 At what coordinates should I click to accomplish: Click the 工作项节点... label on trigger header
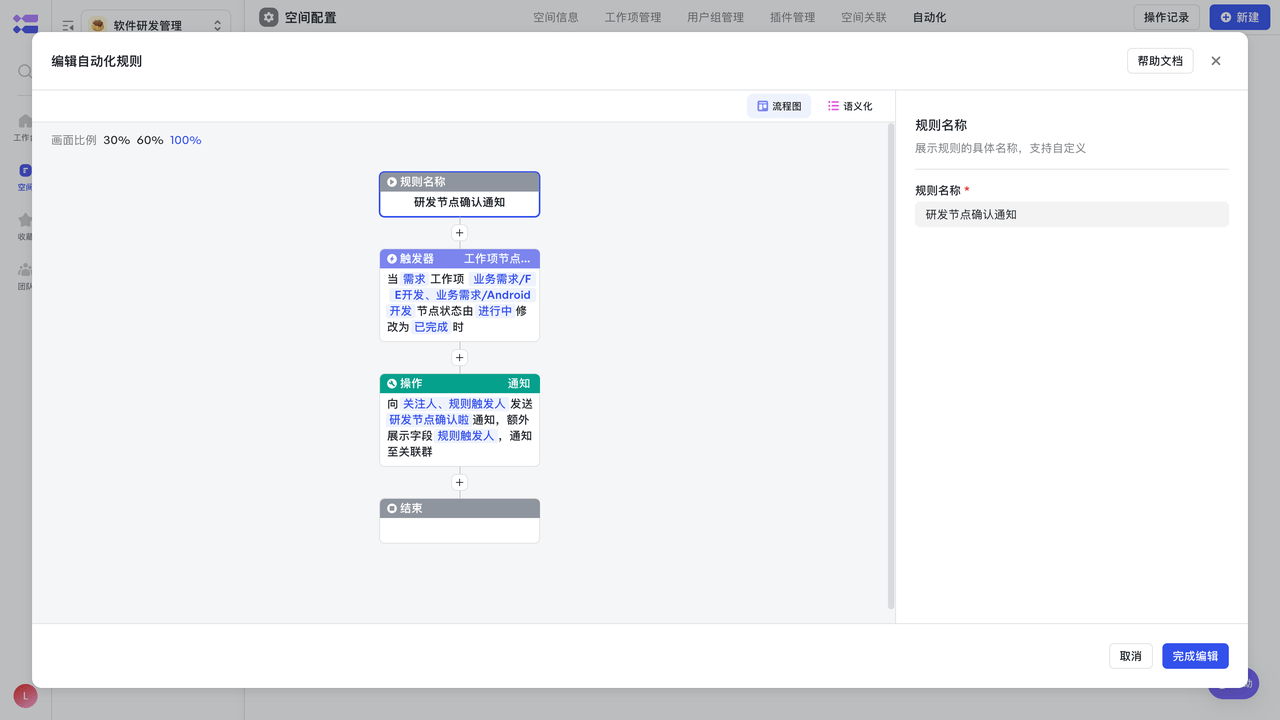497,259
